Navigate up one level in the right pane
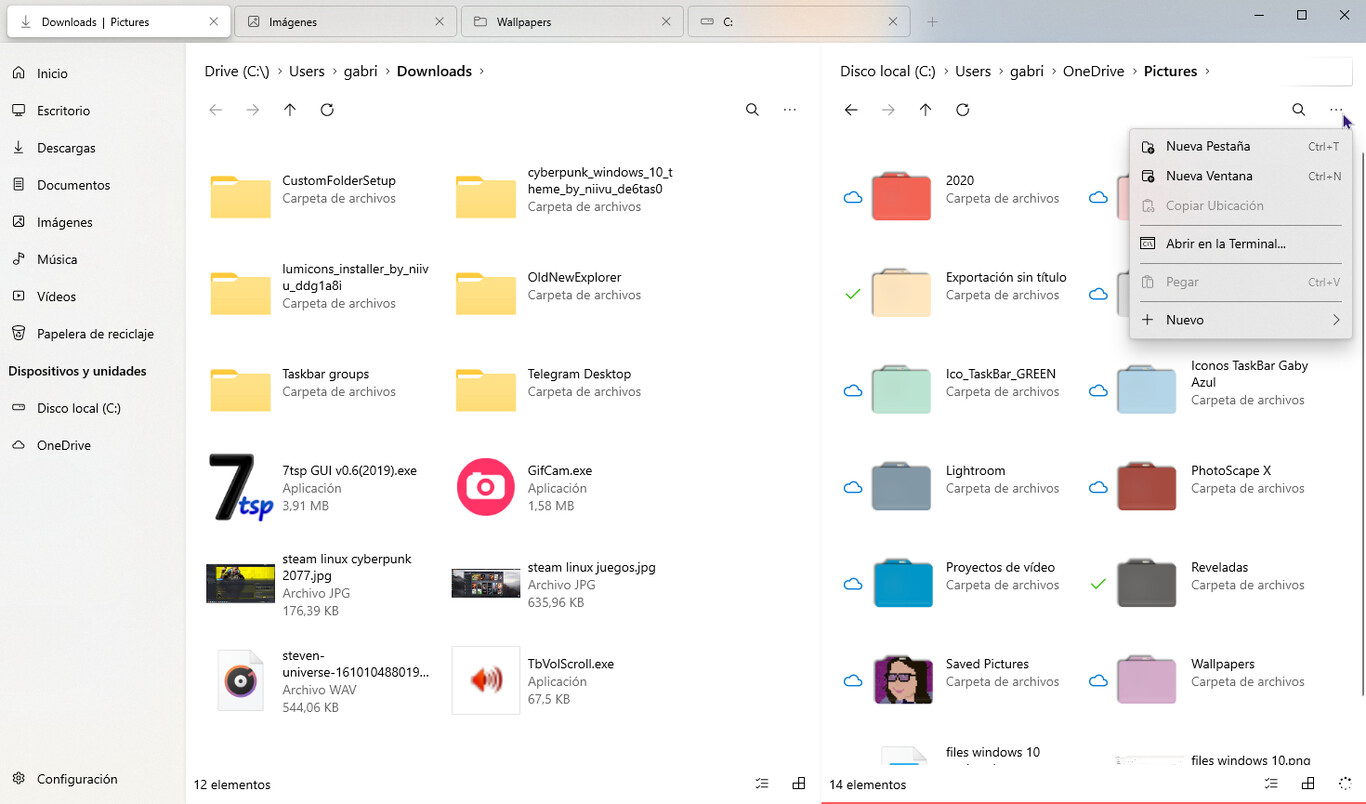Image resolution: width=1366 pixels, height=804 pixels. click(925, 110)
